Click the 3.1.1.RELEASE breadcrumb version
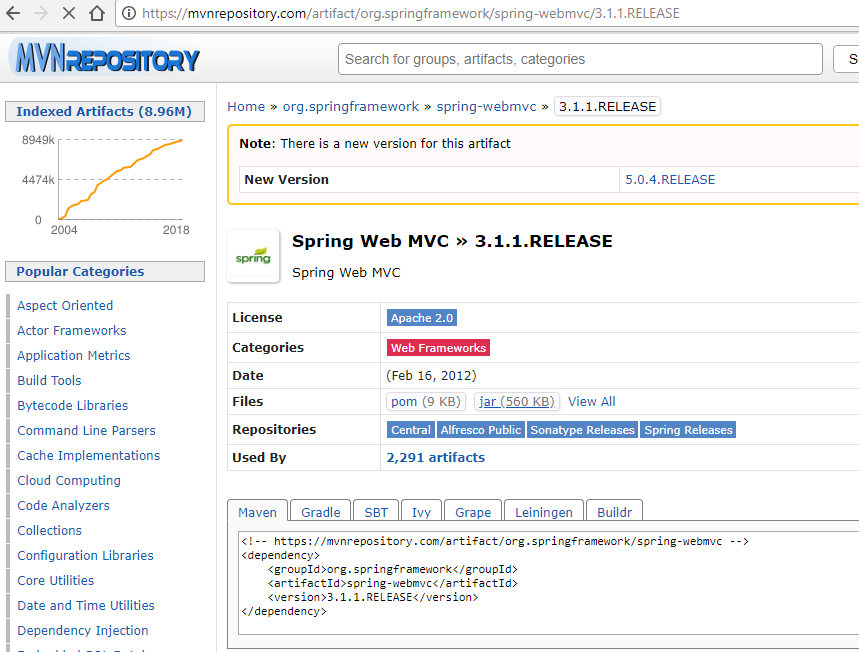859x652 pixels. (608, 106)
